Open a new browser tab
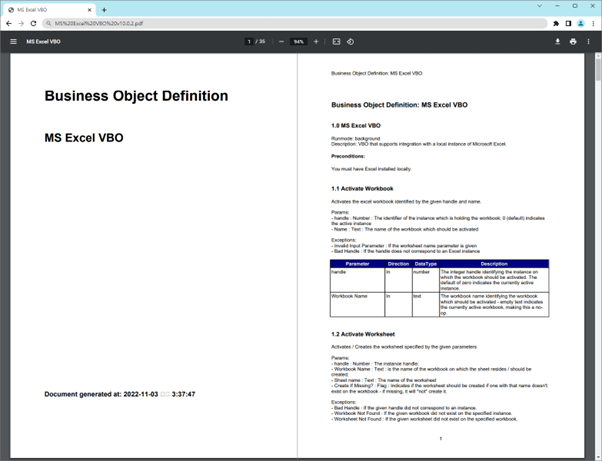The height and width of the screenshot is (461, 602). tap(104, 10)
